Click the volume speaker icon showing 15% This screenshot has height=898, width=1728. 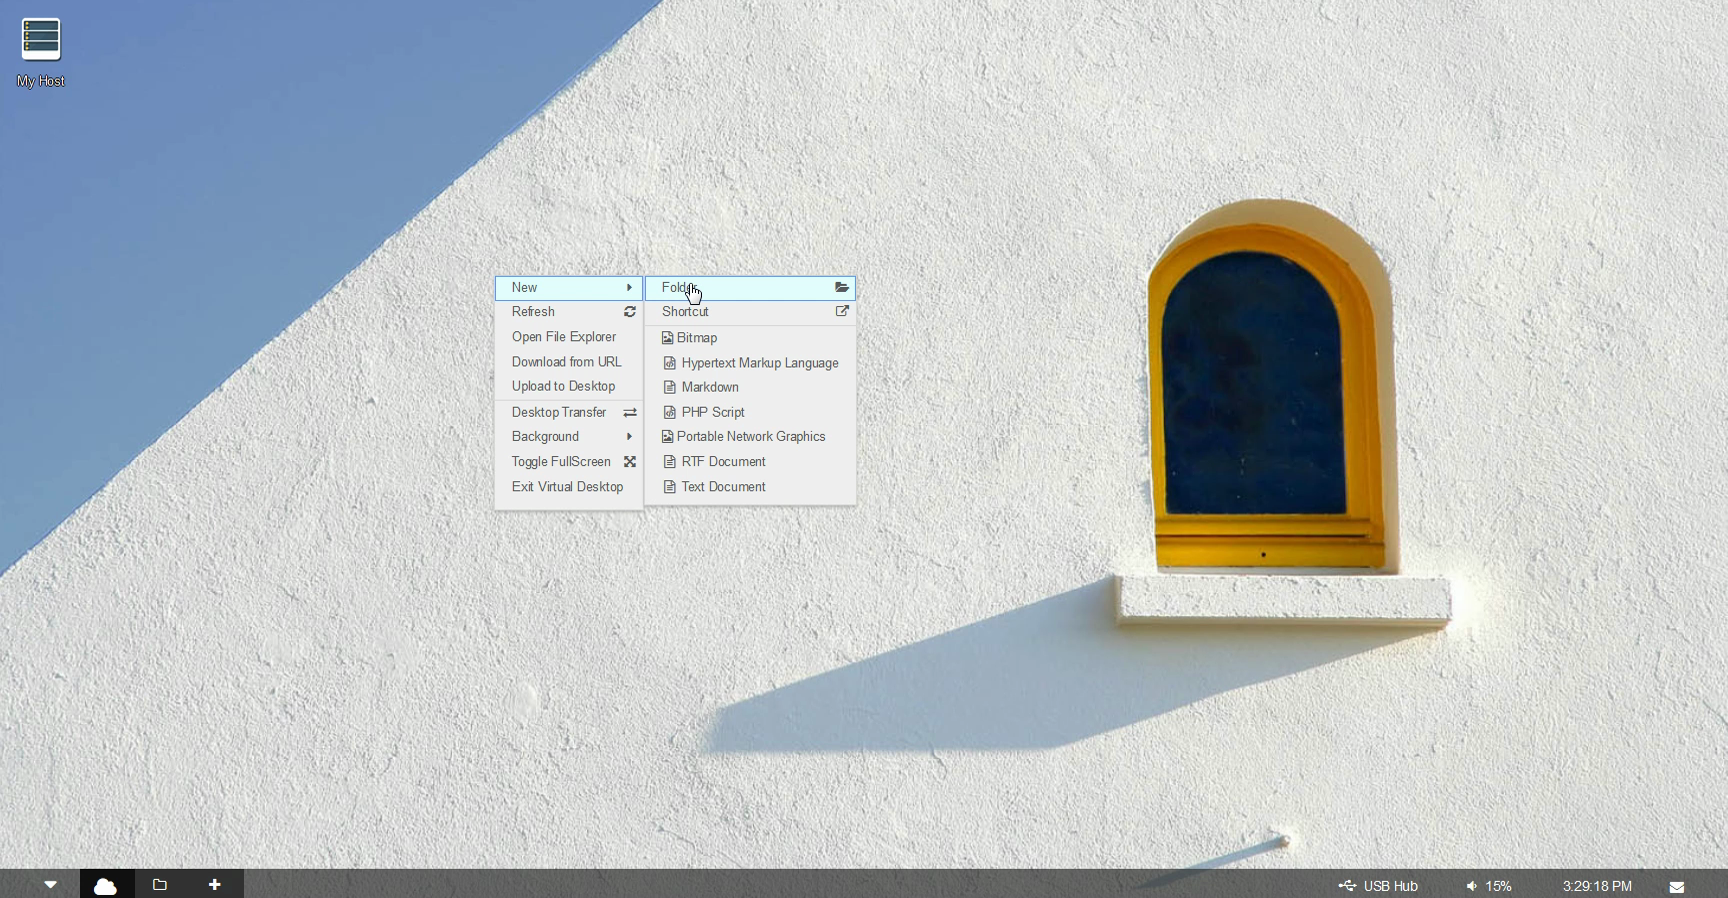pos(1472,886)
